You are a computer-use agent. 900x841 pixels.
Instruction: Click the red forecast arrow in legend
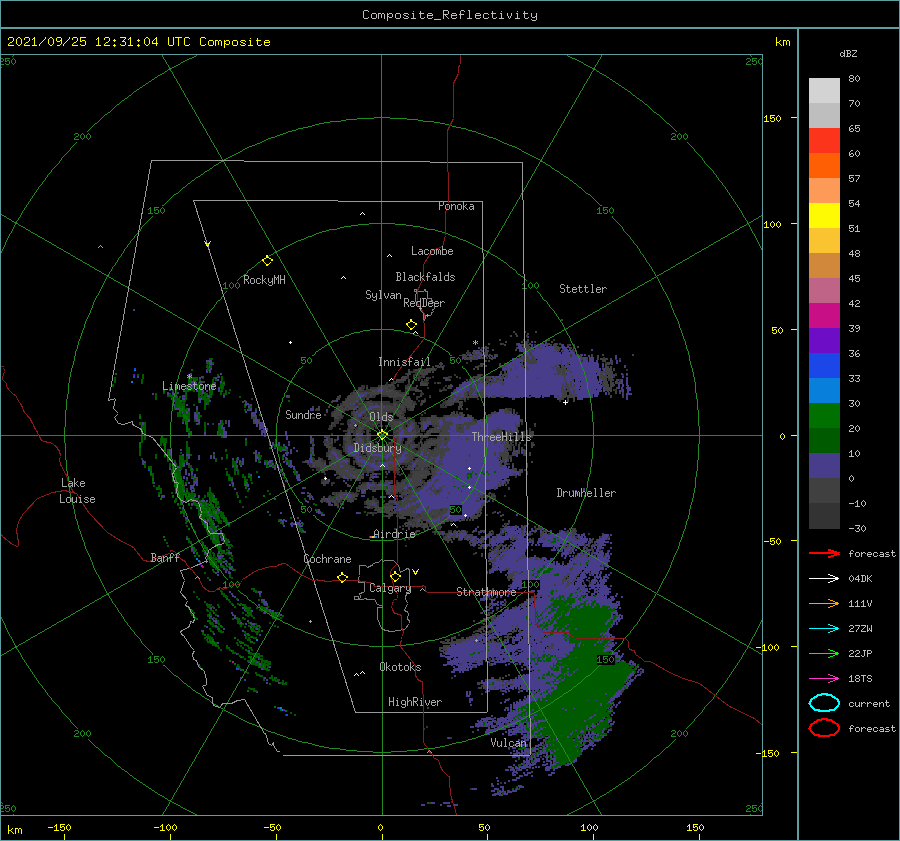[x=824, y=553]
